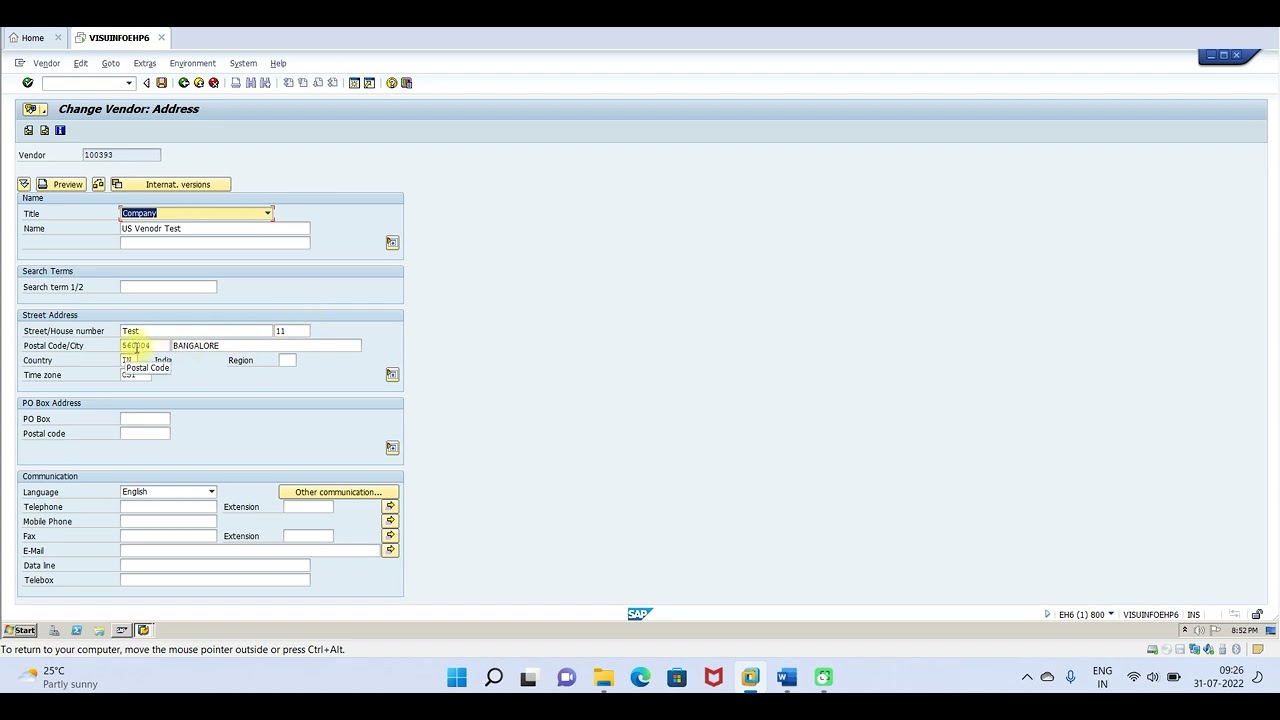Click the Create New Session icon

(x=354, y=83)
